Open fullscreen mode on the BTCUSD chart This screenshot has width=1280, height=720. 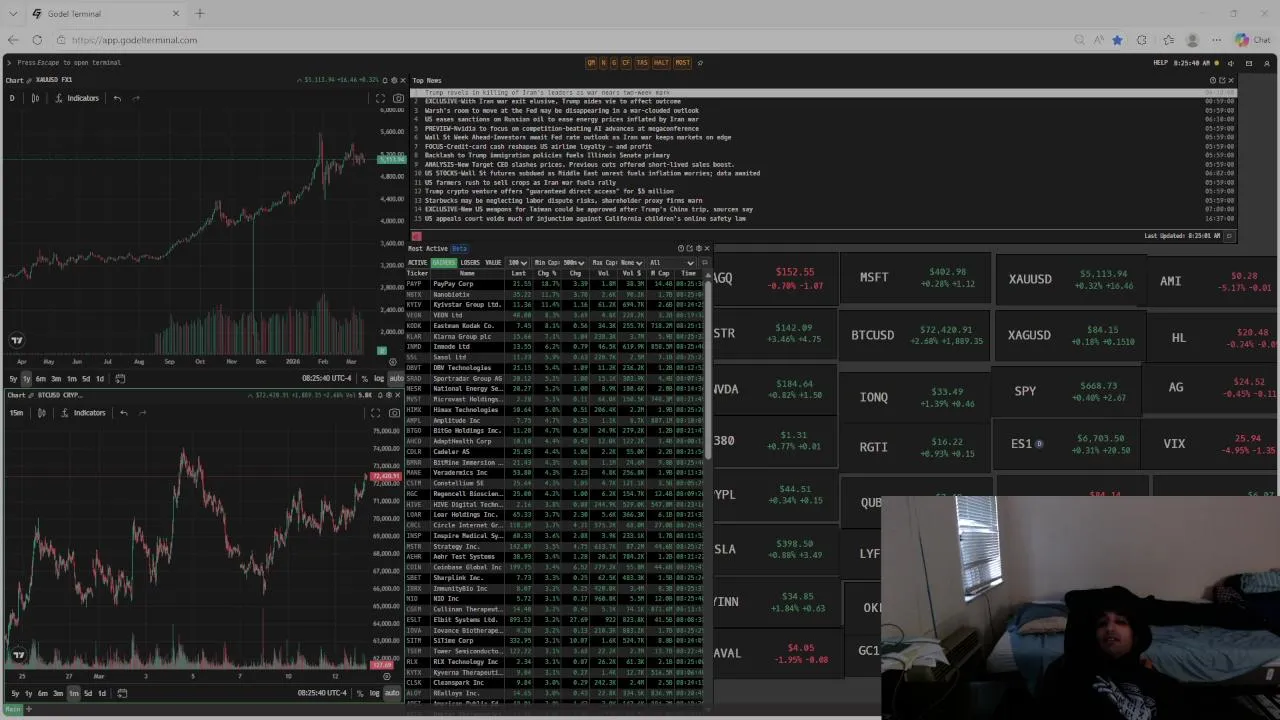click(376, 413)
